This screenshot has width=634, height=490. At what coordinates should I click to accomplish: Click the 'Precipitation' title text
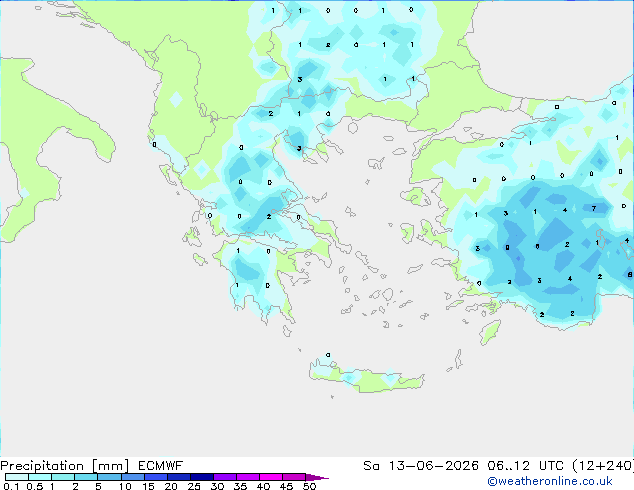[x=42, y=466]
